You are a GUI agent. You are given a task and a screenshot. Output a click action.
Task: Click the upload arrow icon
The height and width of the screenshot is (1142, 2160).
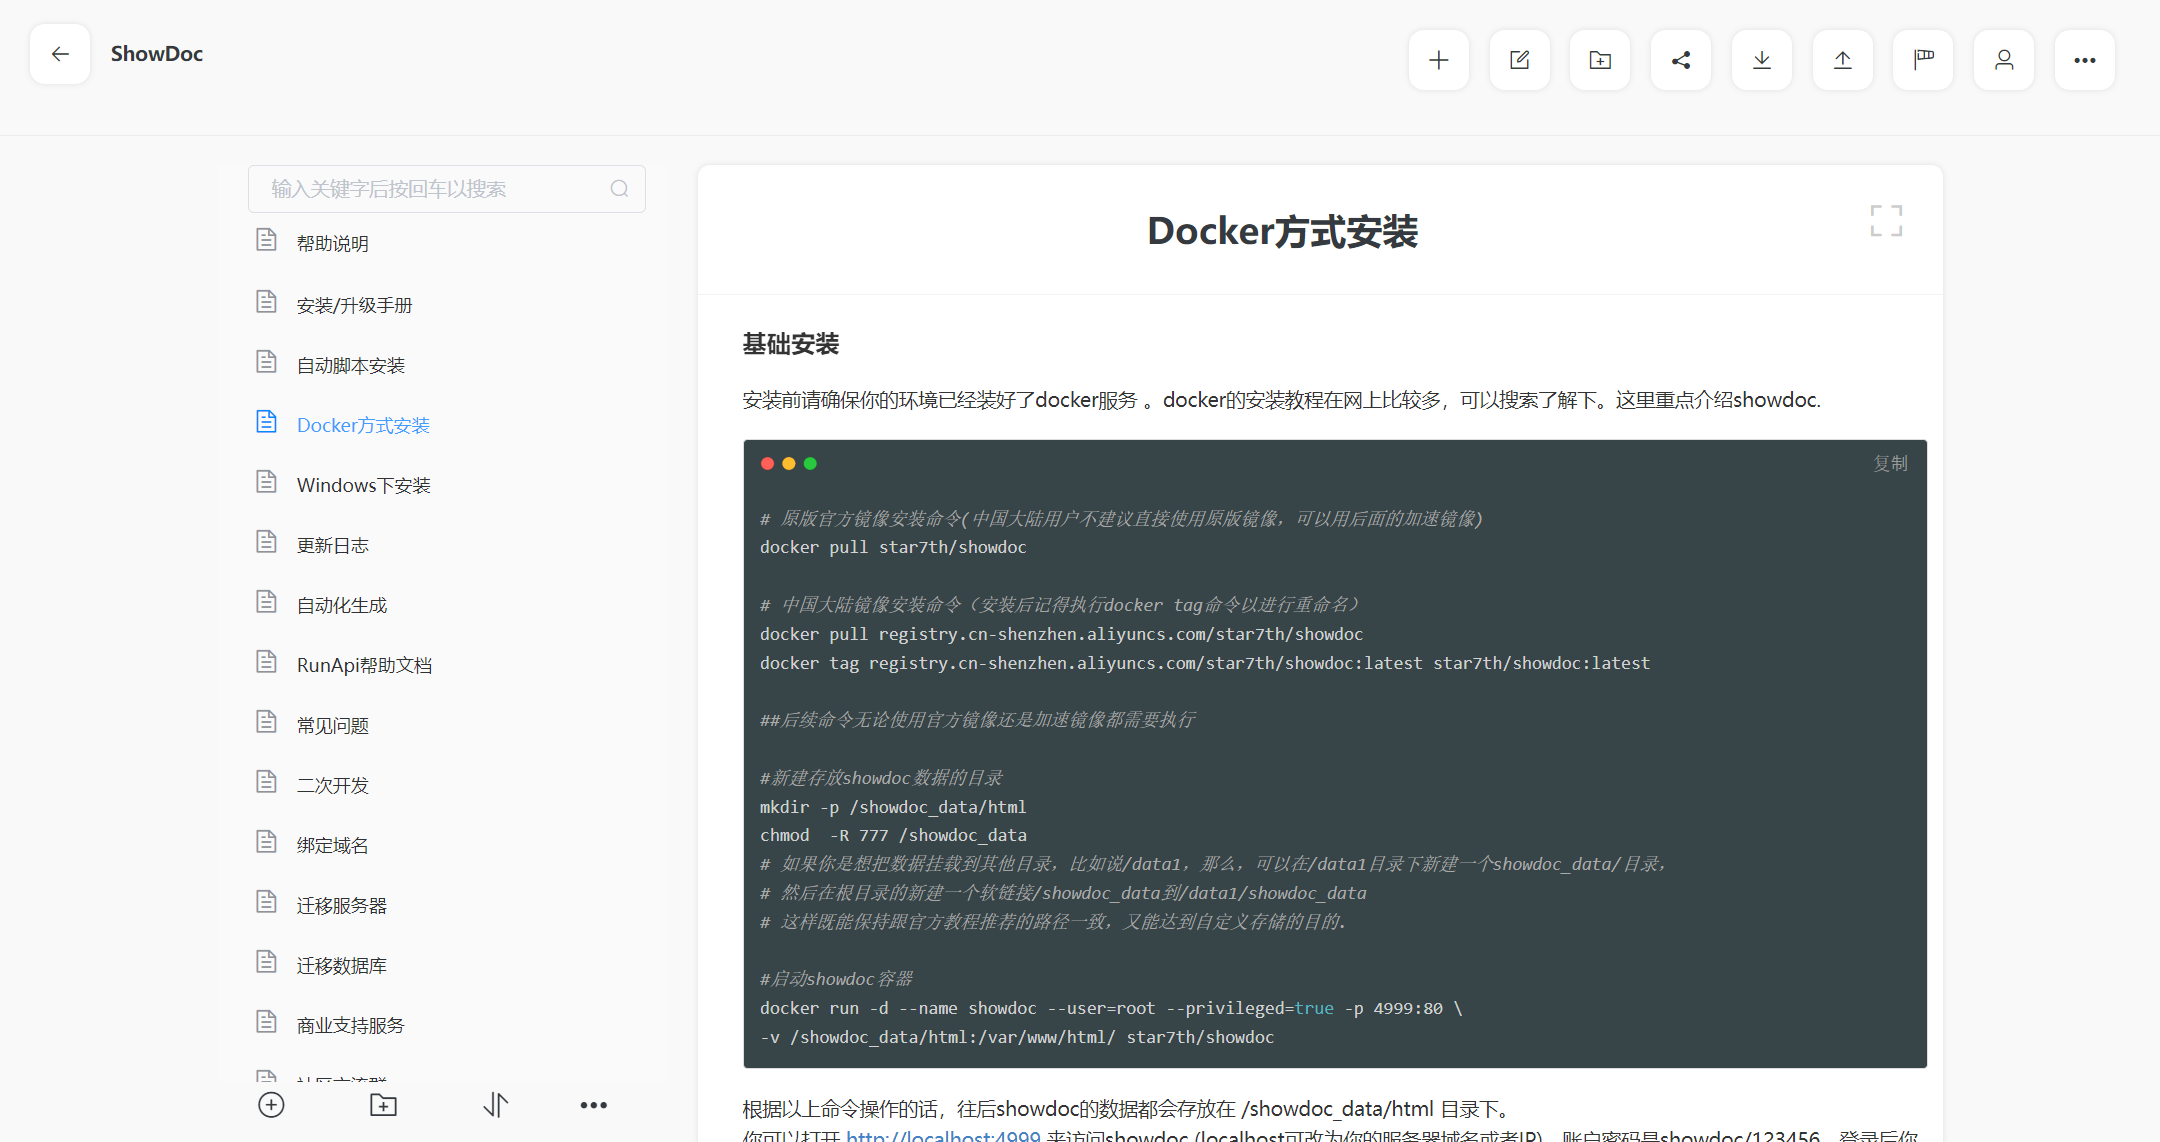click(1842, 60)
